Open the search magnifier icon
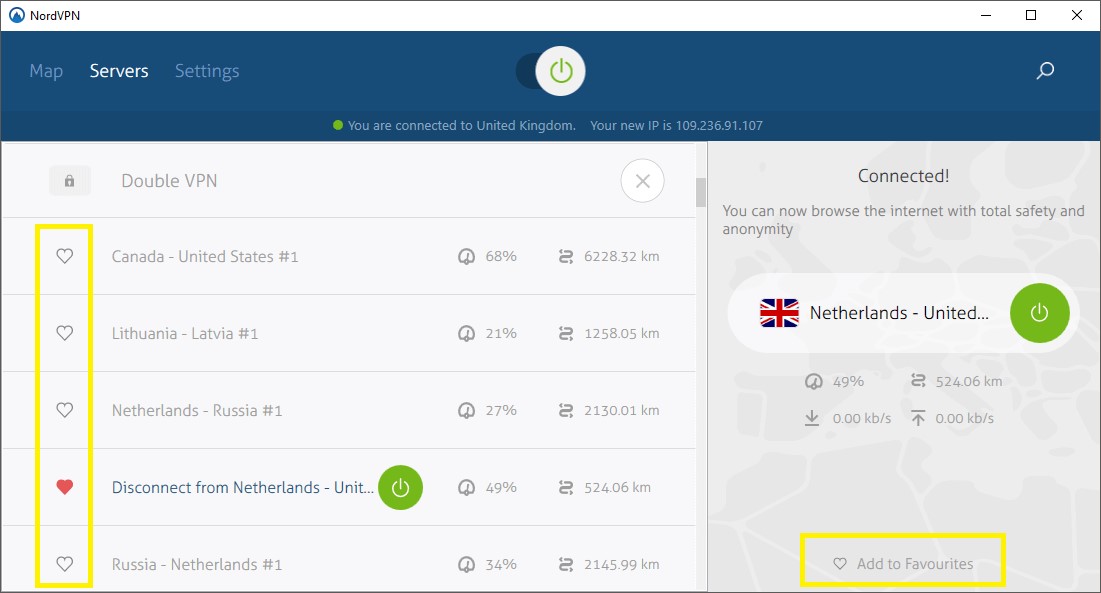 (x=1045, y=71)
